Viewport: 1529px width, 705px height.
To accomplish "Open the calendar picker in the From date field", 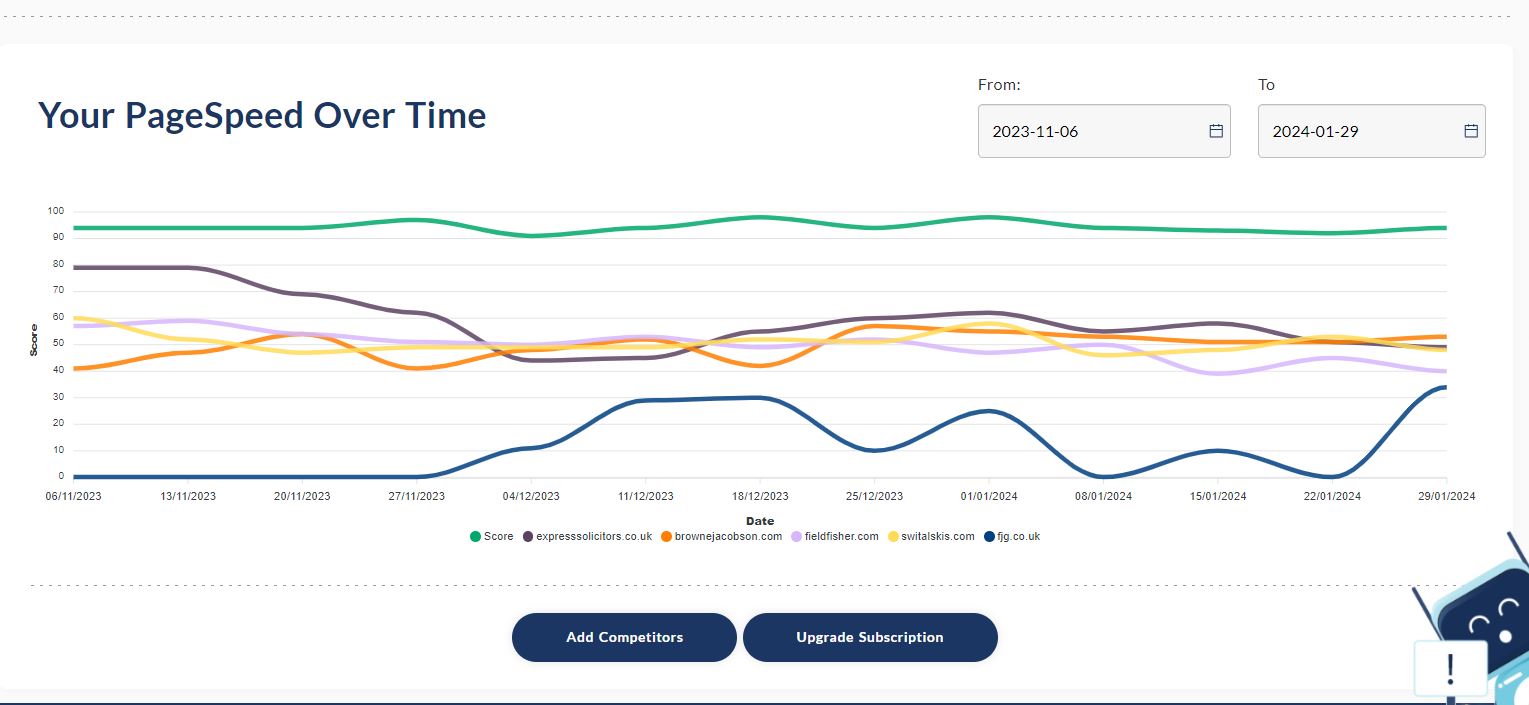I will 1216,131.
